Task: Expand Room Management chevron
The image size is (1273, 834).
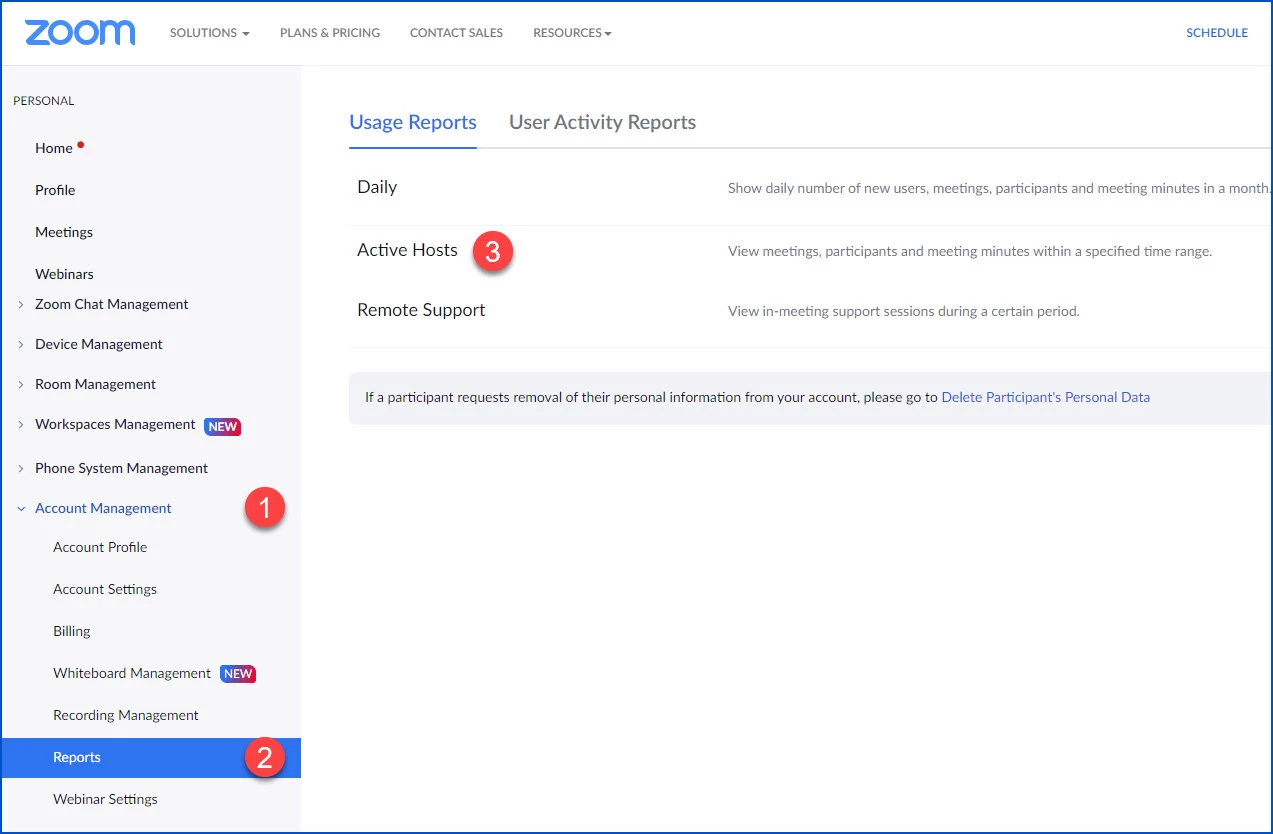Action: pos(21,384)
